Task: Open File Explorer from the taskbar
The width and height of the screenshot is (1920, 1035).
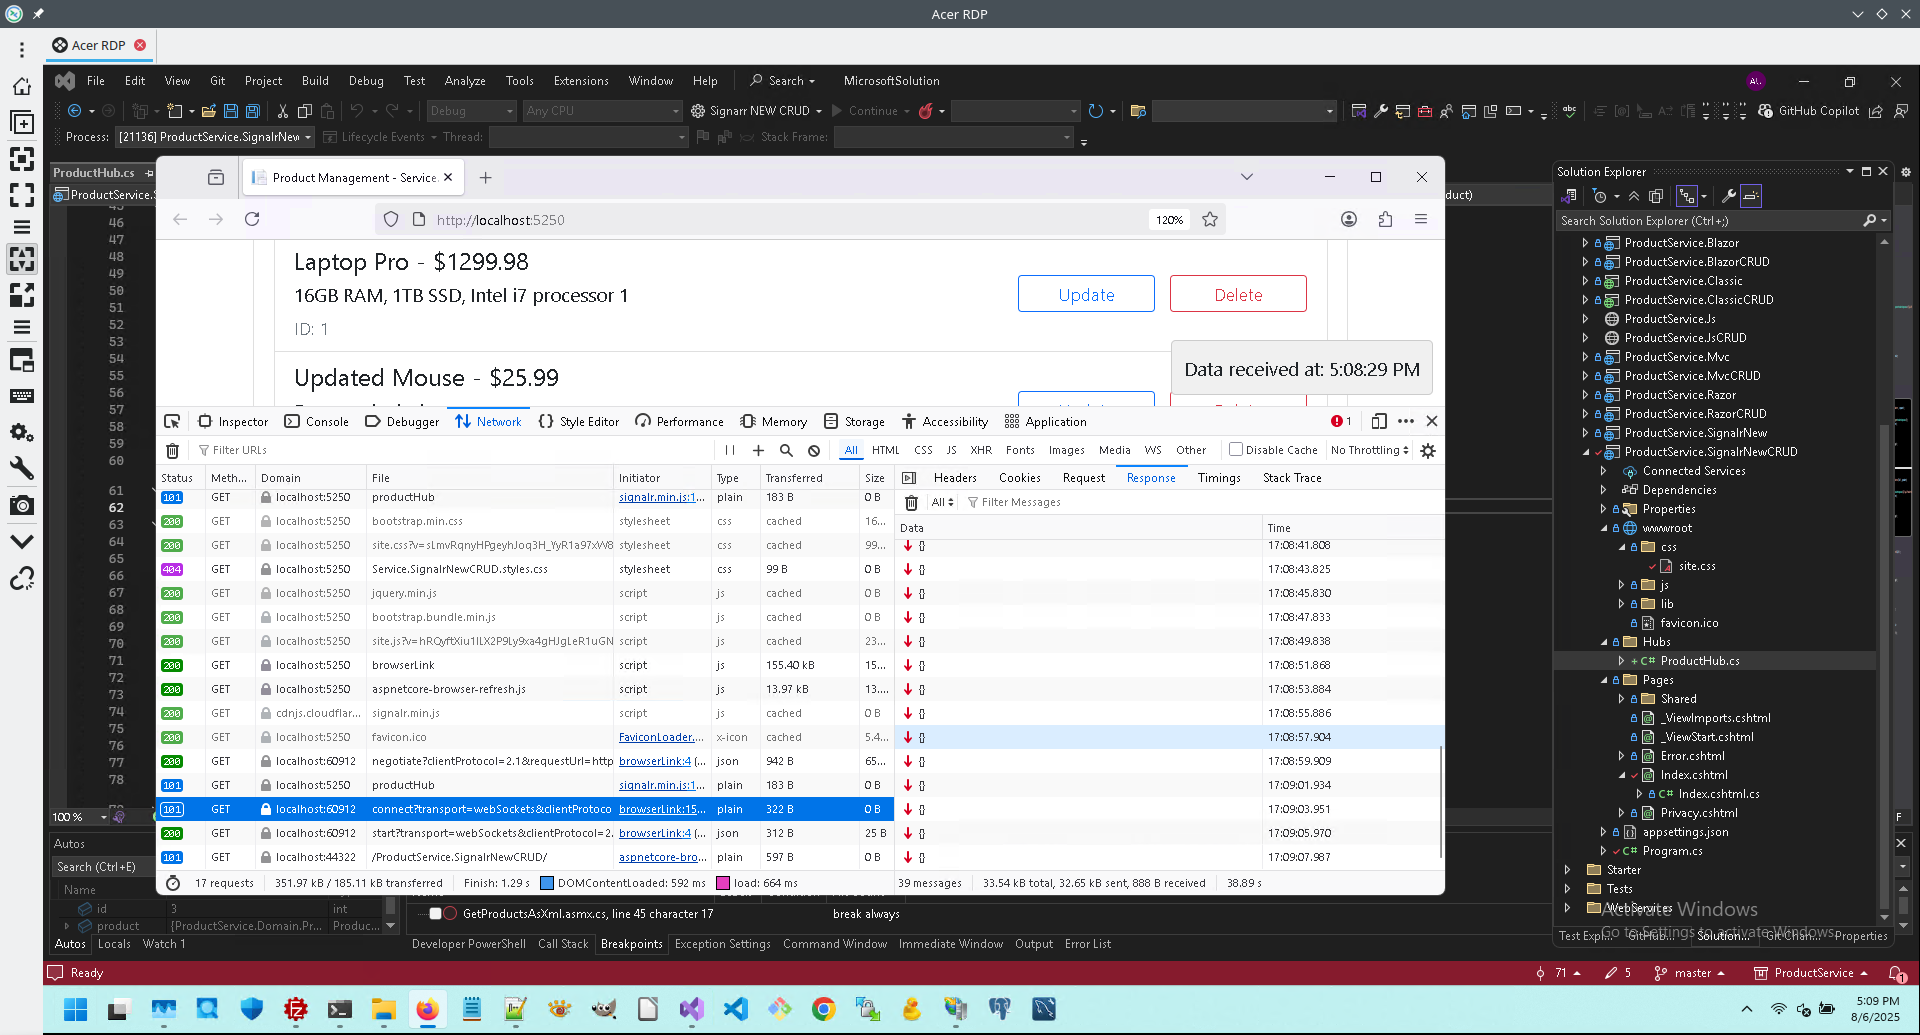Action: coord(383,1009)
